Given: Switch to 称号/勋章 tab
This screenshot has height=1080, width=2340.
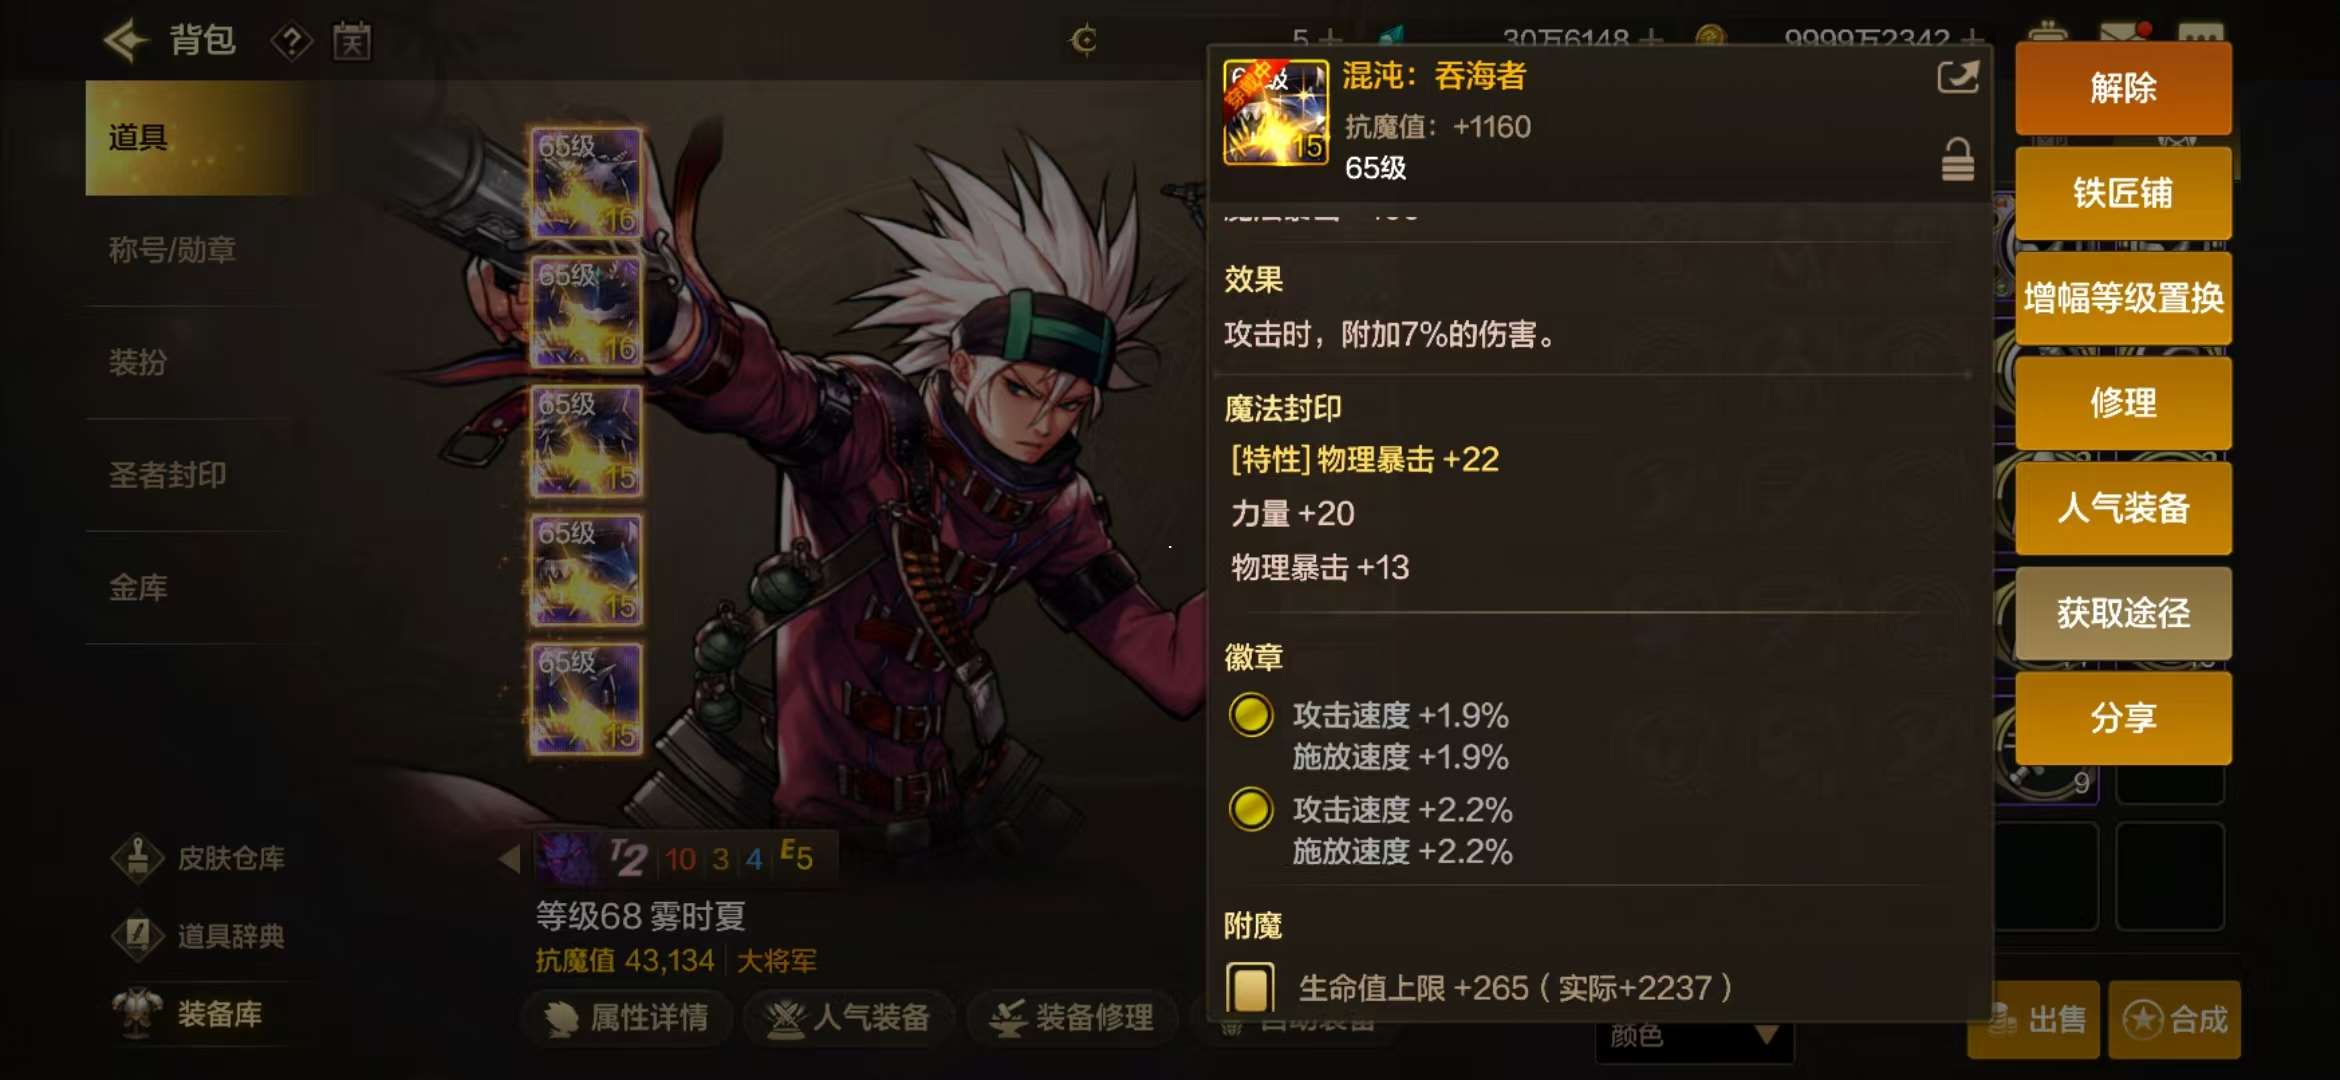Looking at the screenshot, I should click(173, 249).
